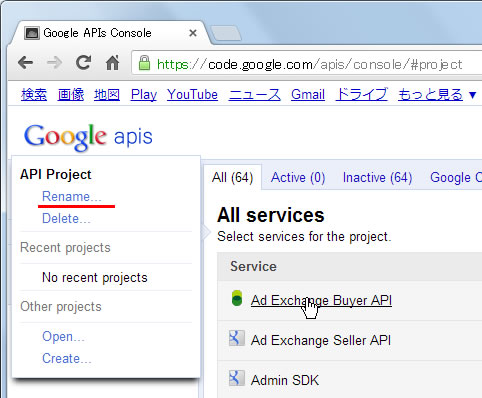
Task: Click the Ad Exchange Buyer API green icon
Action: 237,298
